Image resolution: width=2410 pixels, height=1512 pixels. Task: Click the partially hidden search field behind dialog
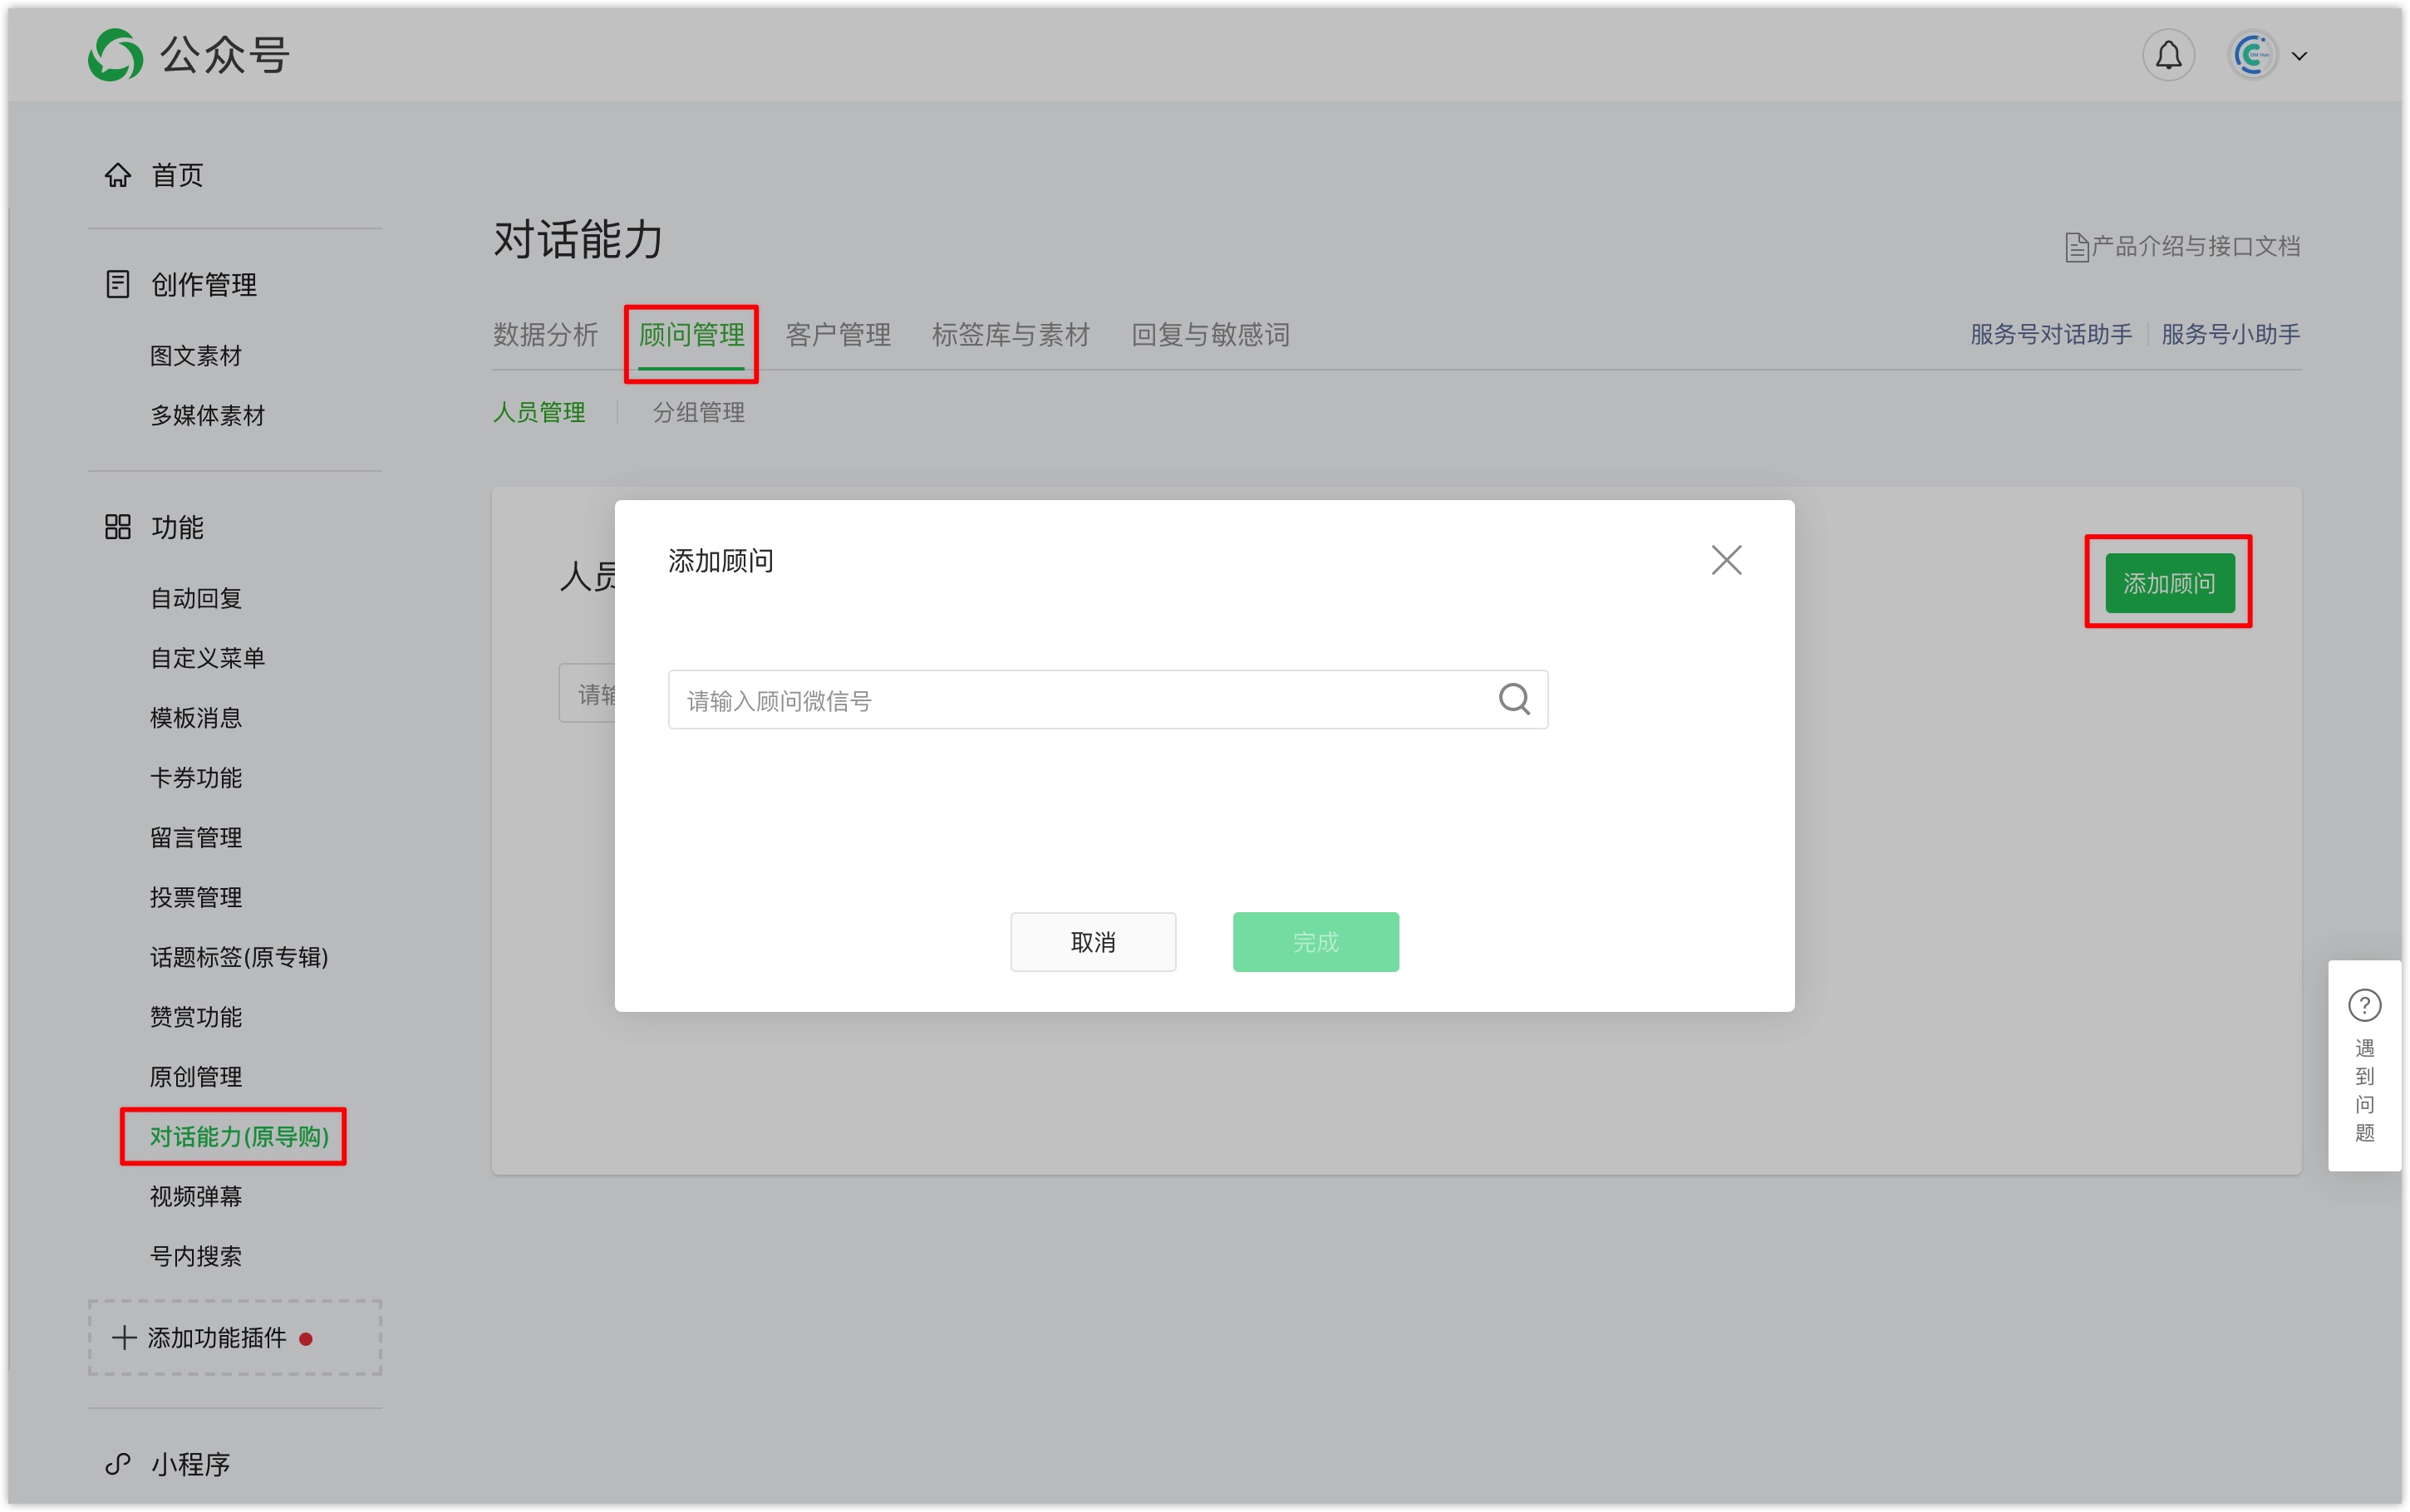point(588,693)
